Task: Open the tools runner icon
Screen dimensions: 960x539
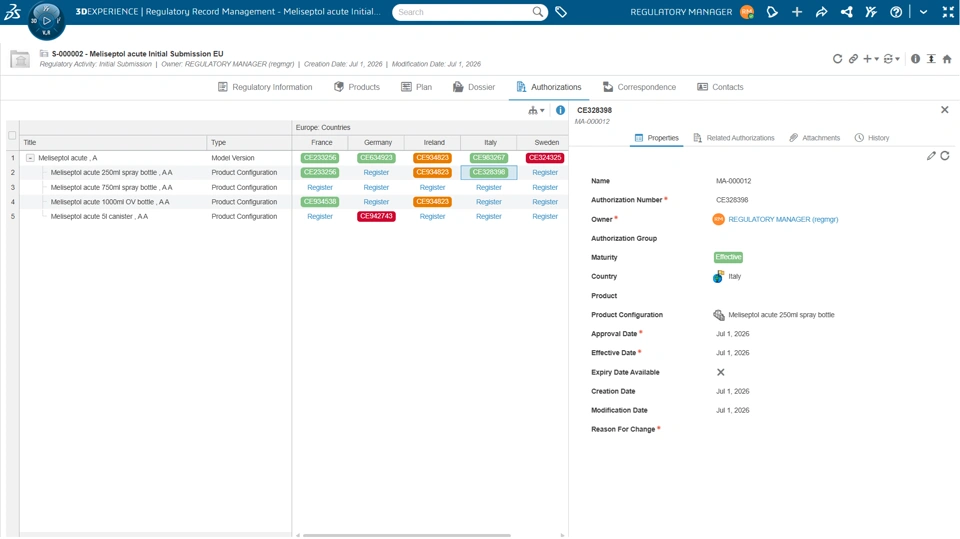Action: [x=871, y=12]
